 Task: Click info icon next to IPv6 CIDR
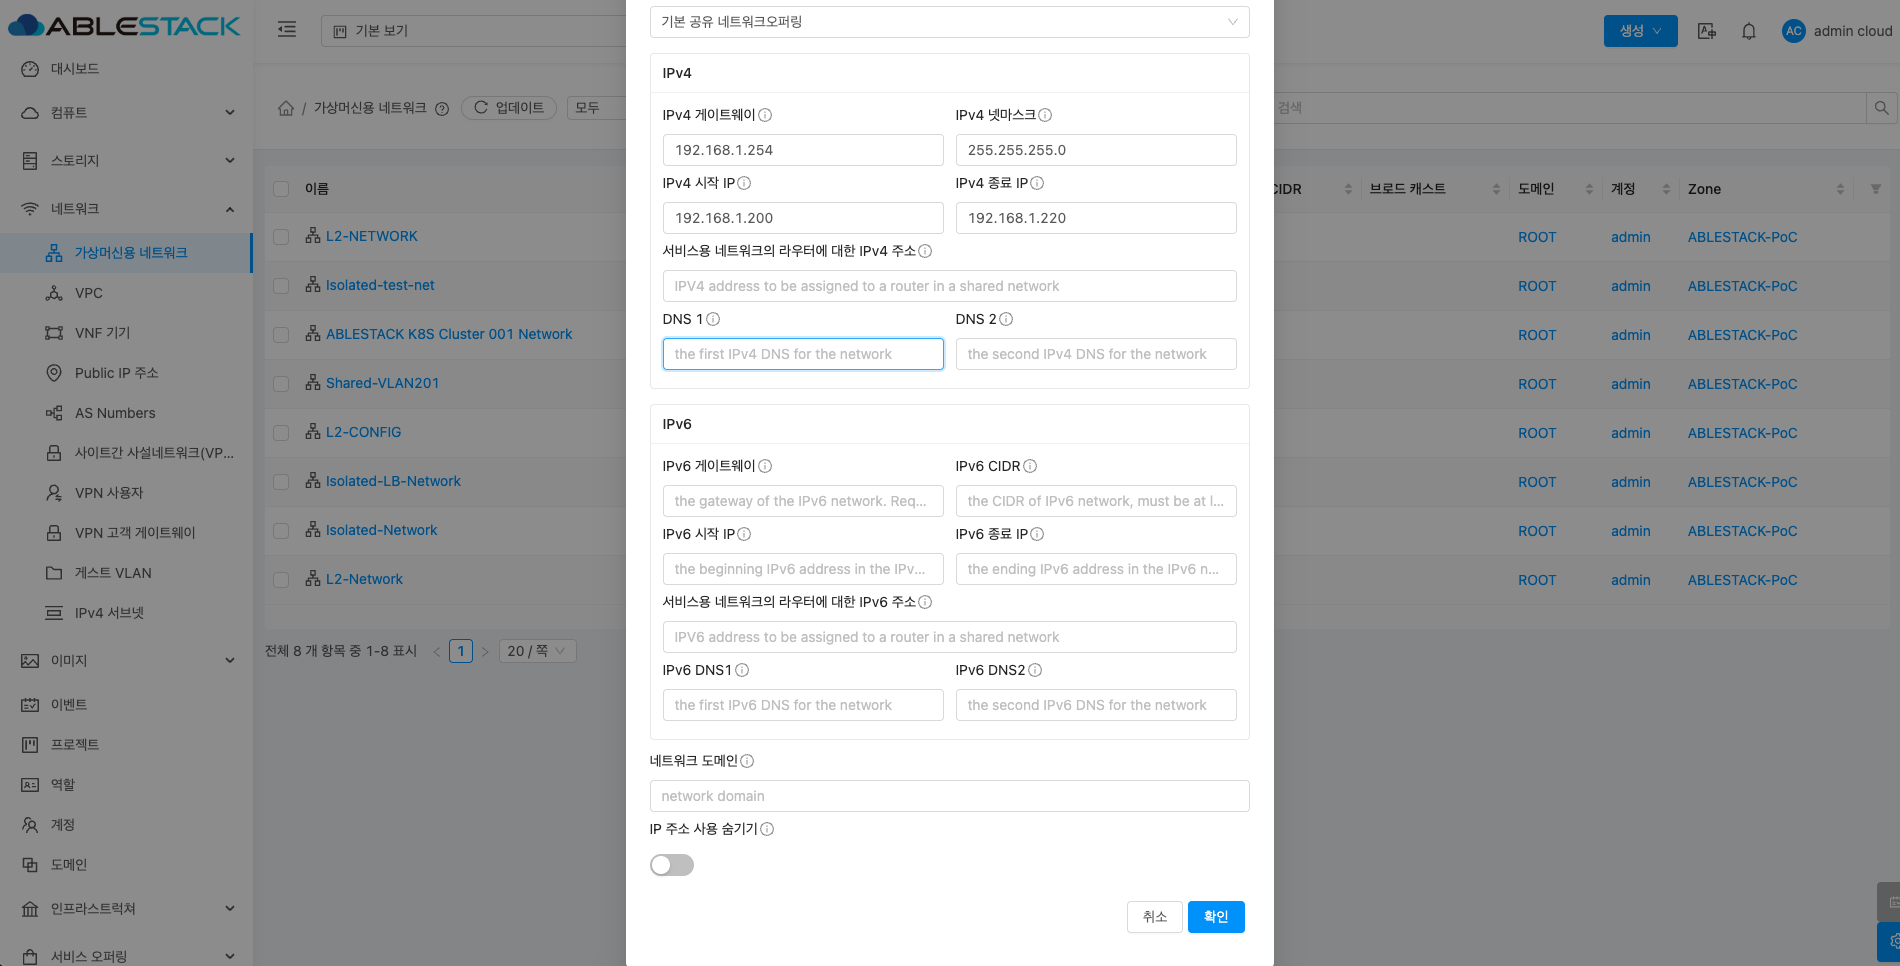coord(1030,466)
